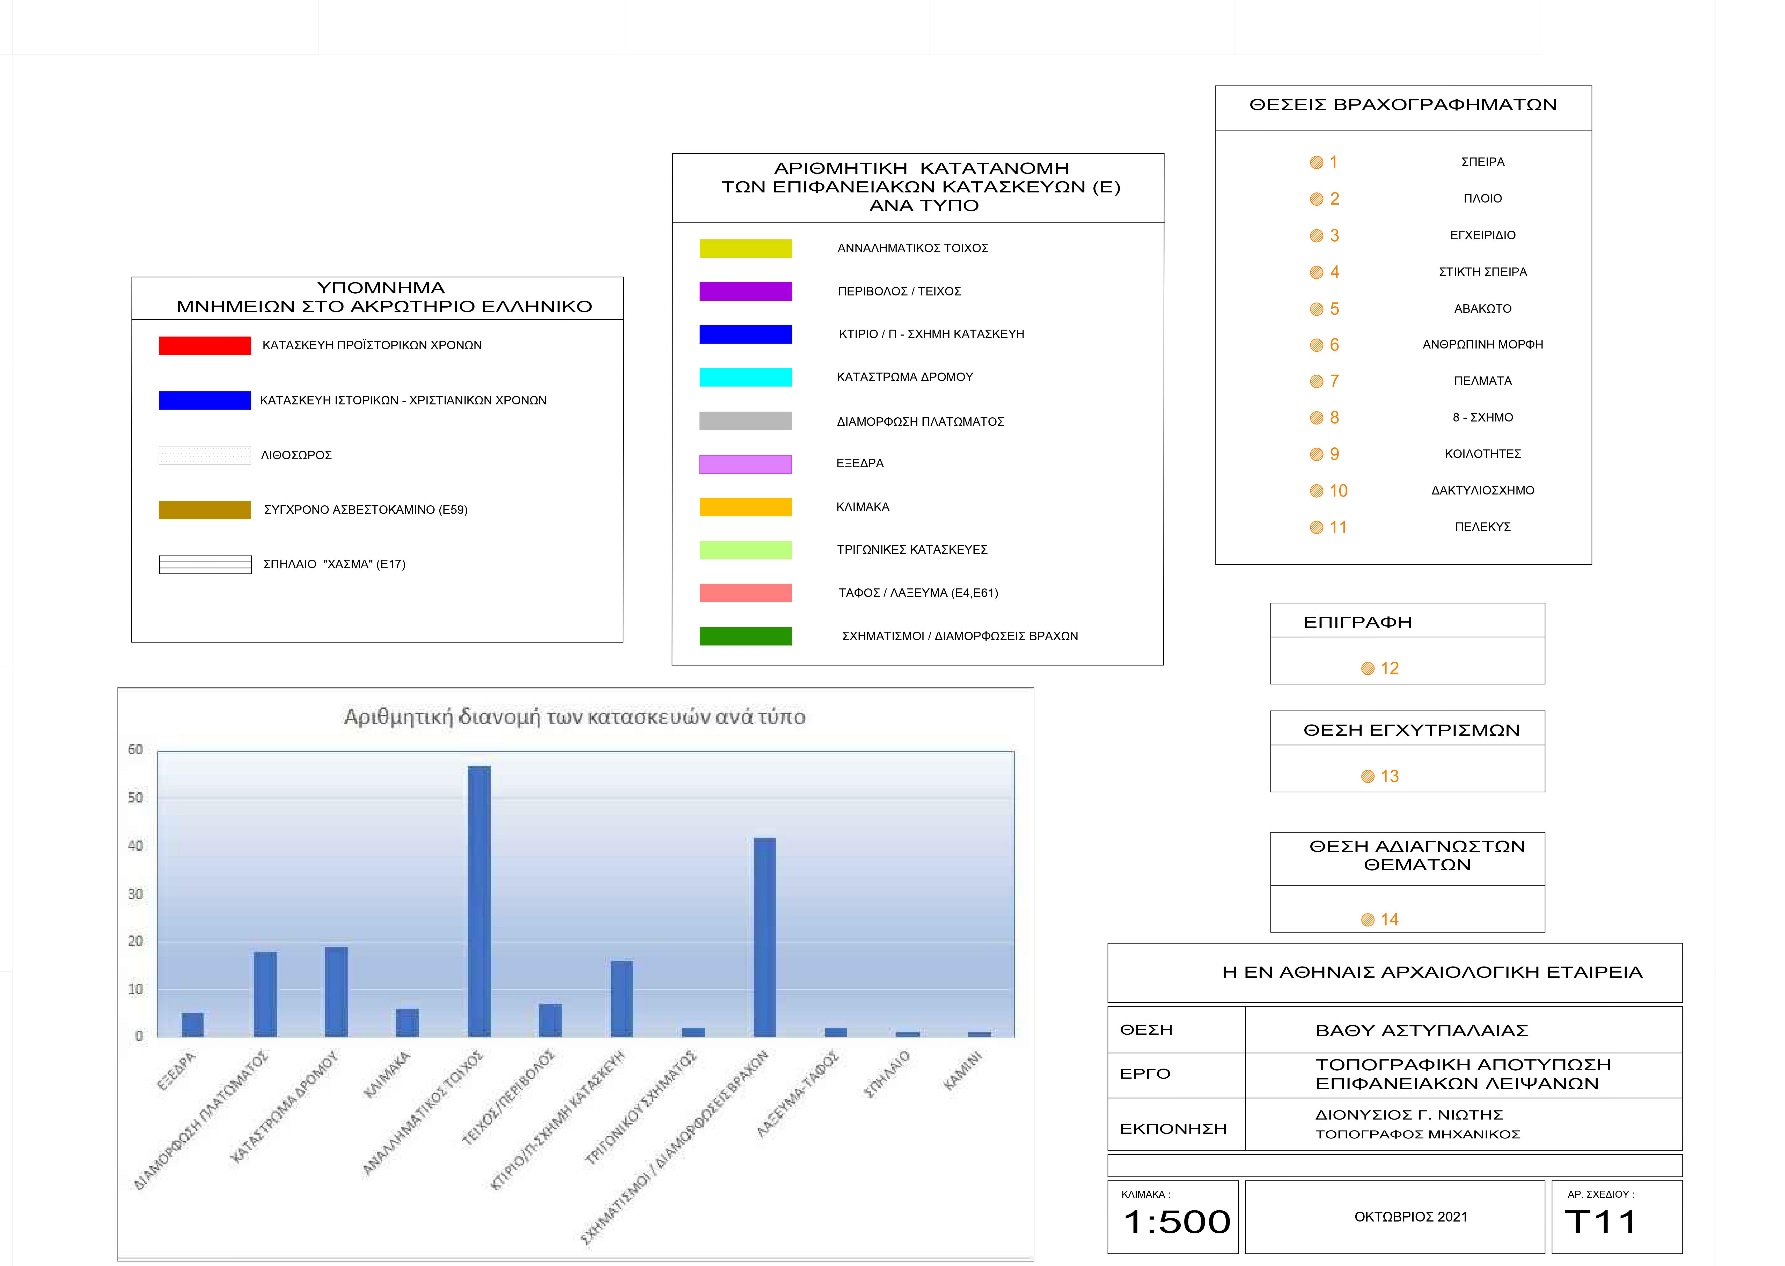Click the ΕΠΙΓΡΑΦΗ box heading

(x=1357, y=622)
